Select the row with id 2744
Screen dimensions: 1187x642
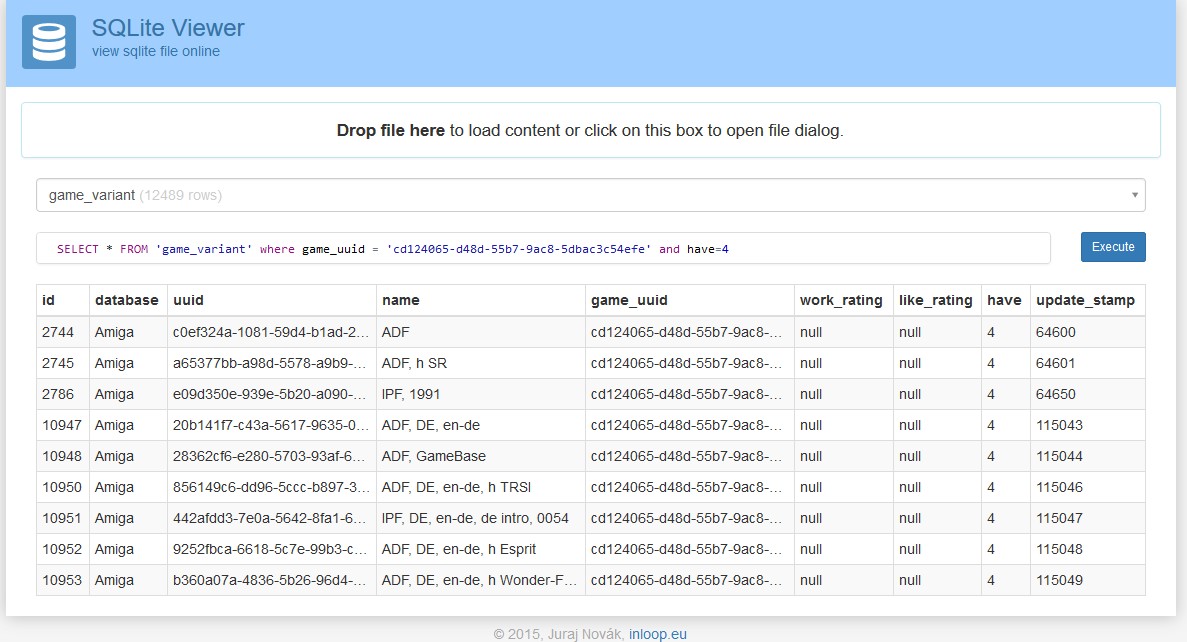coord(58,332)
